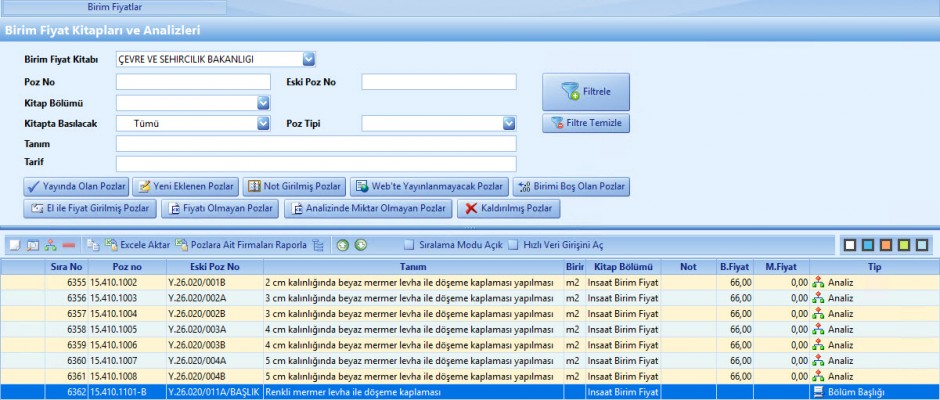
Task: Expand the Kitapta Basılacak dropdown
Action: pyautogui.click(x=263, y=124)
